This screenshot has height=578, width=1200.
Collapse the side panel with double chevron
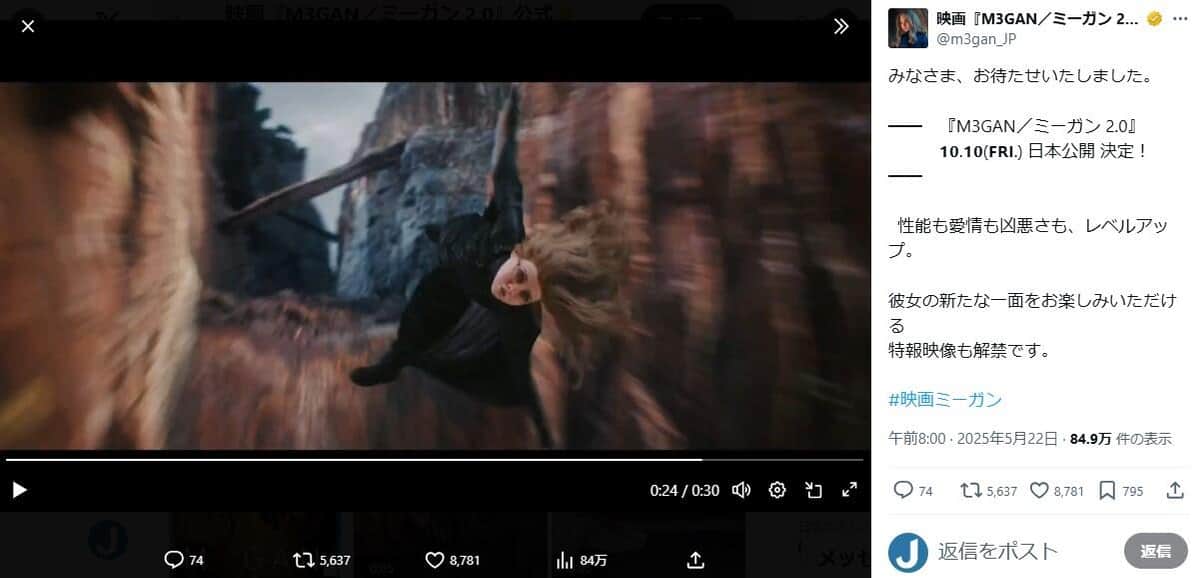[841, 26]
